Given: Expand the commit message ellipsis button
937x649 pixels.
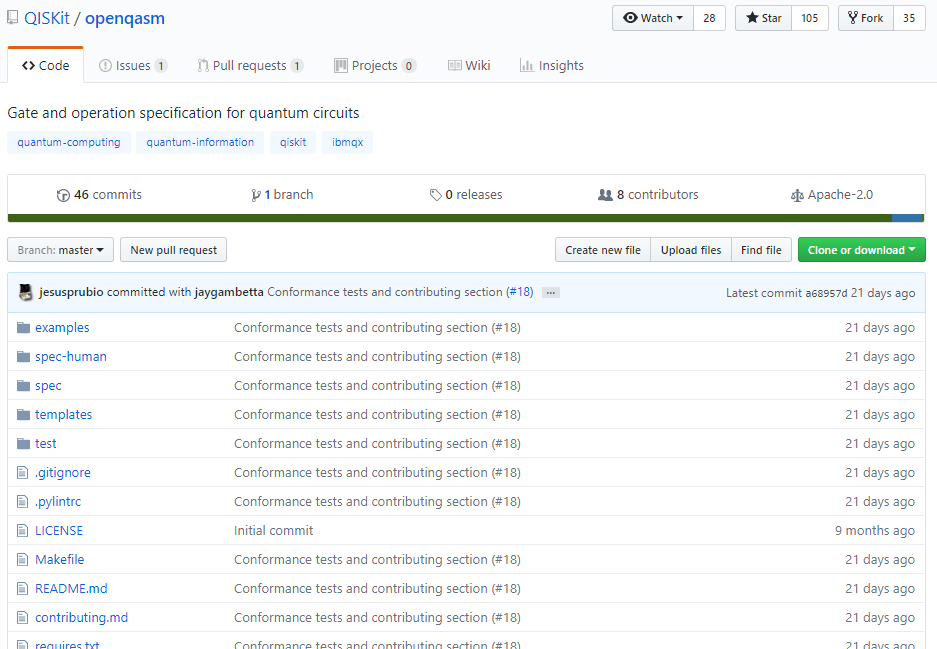Looking at the screenshot, I should 551,293.
